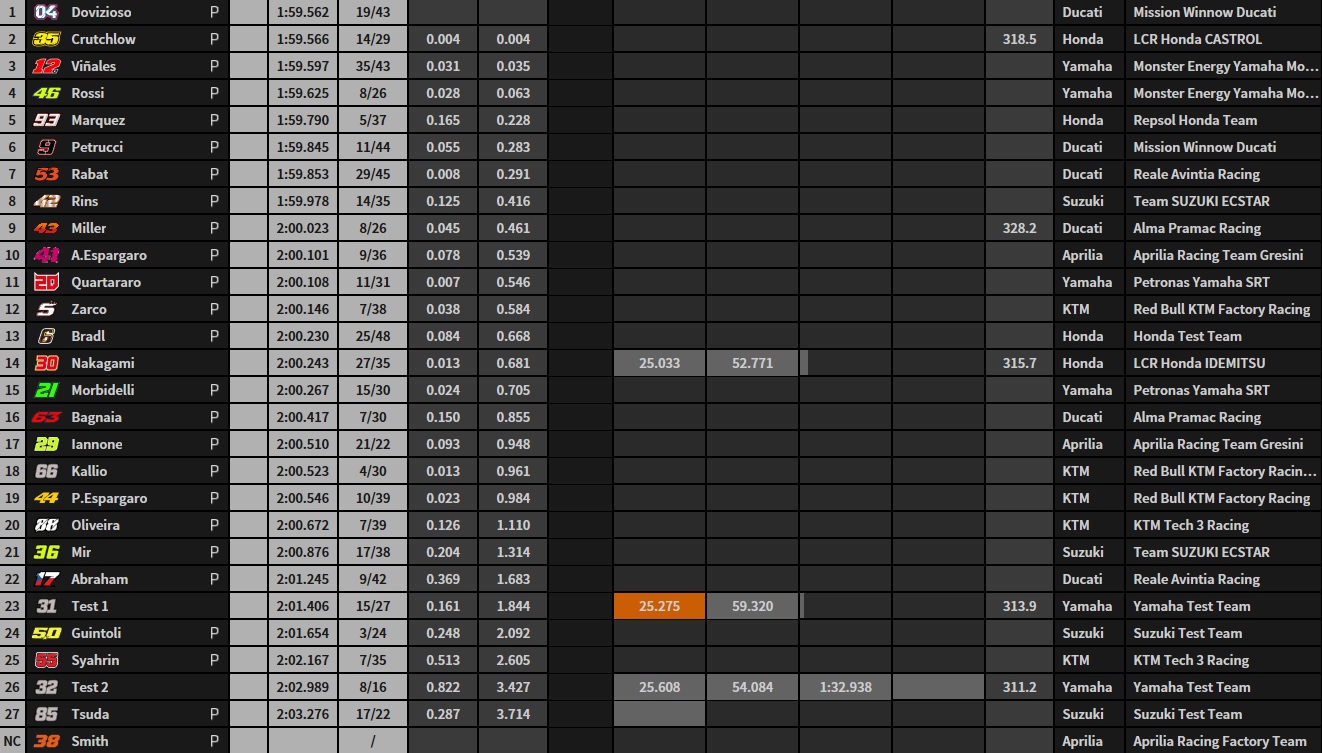Click the sector progress bar in Test 1 row
The image size is (1322, 753).
coord(802,606)
